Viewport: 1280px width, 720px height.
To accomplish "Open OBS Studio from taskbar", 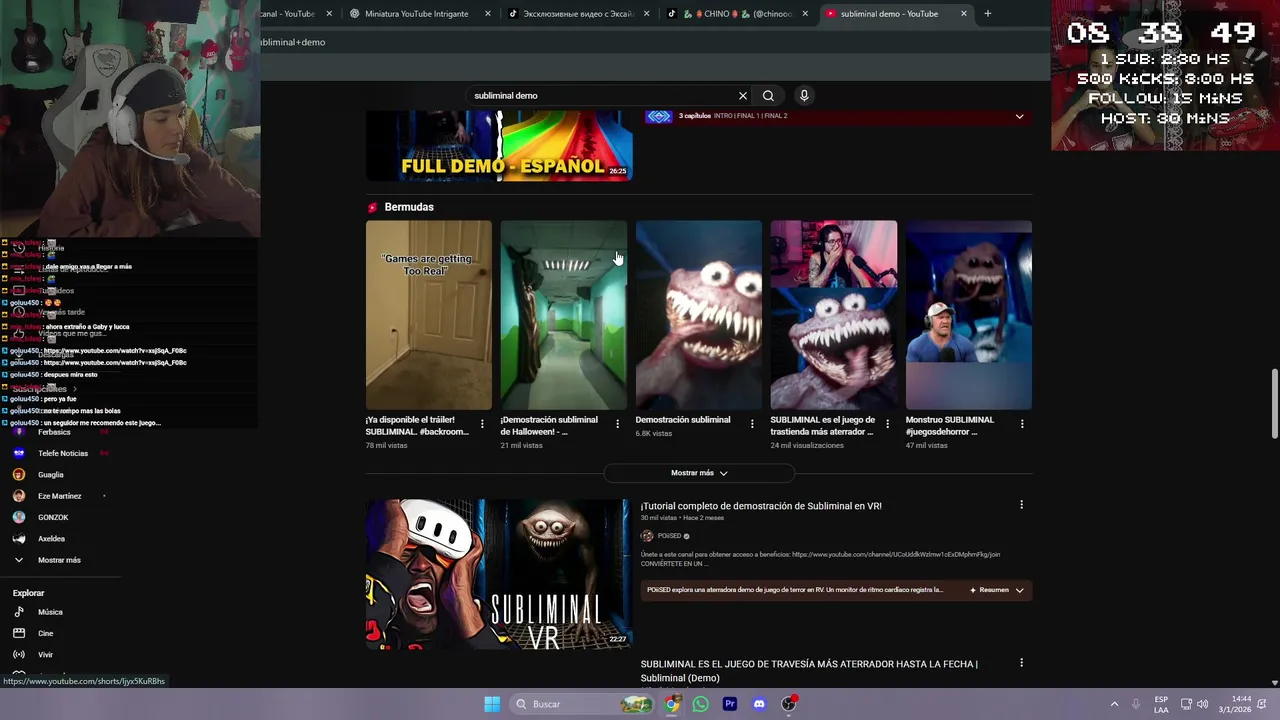I will point(789,704).
